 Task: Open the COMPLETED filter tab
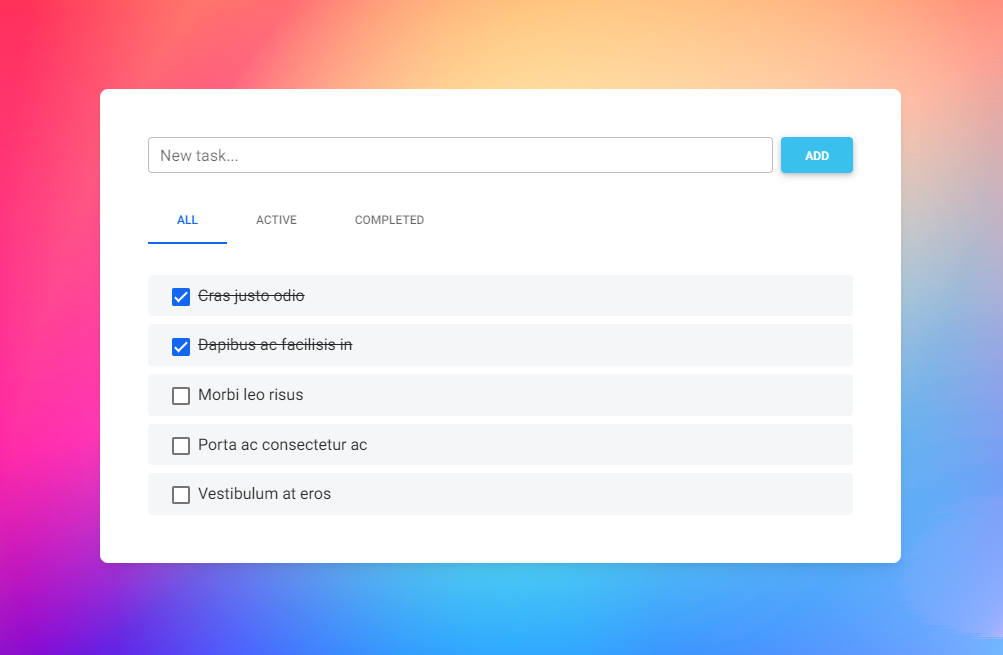389,219
